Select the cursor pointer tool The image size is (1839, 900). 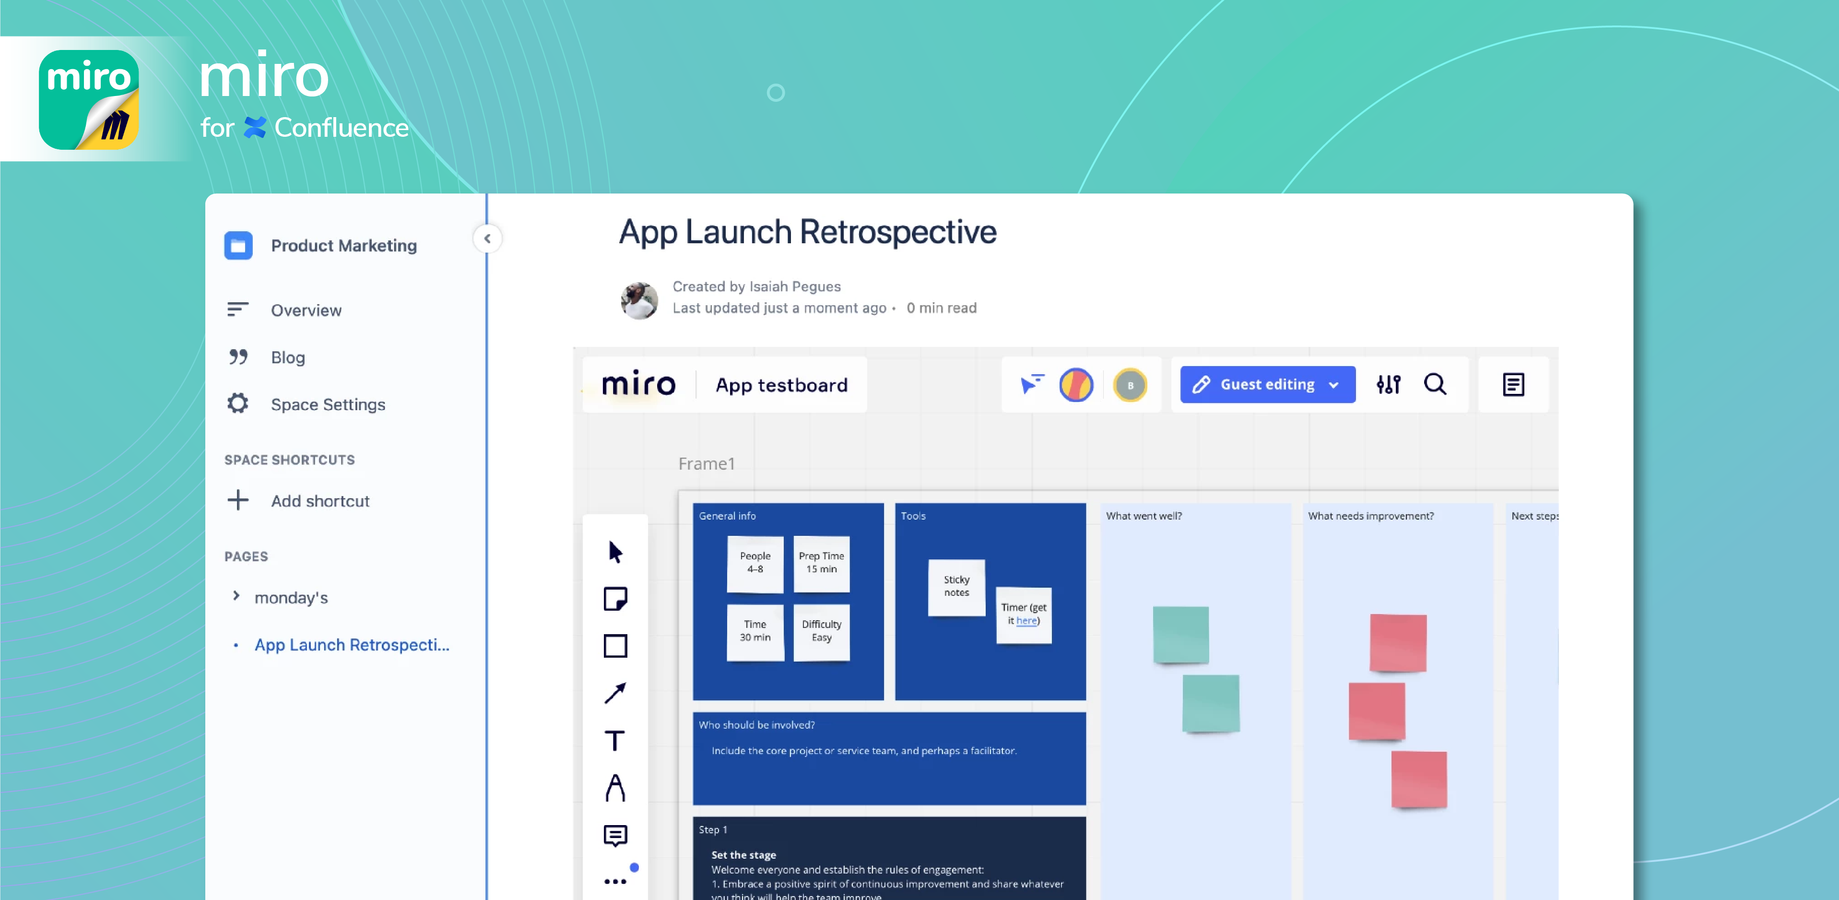pos(615,552)
